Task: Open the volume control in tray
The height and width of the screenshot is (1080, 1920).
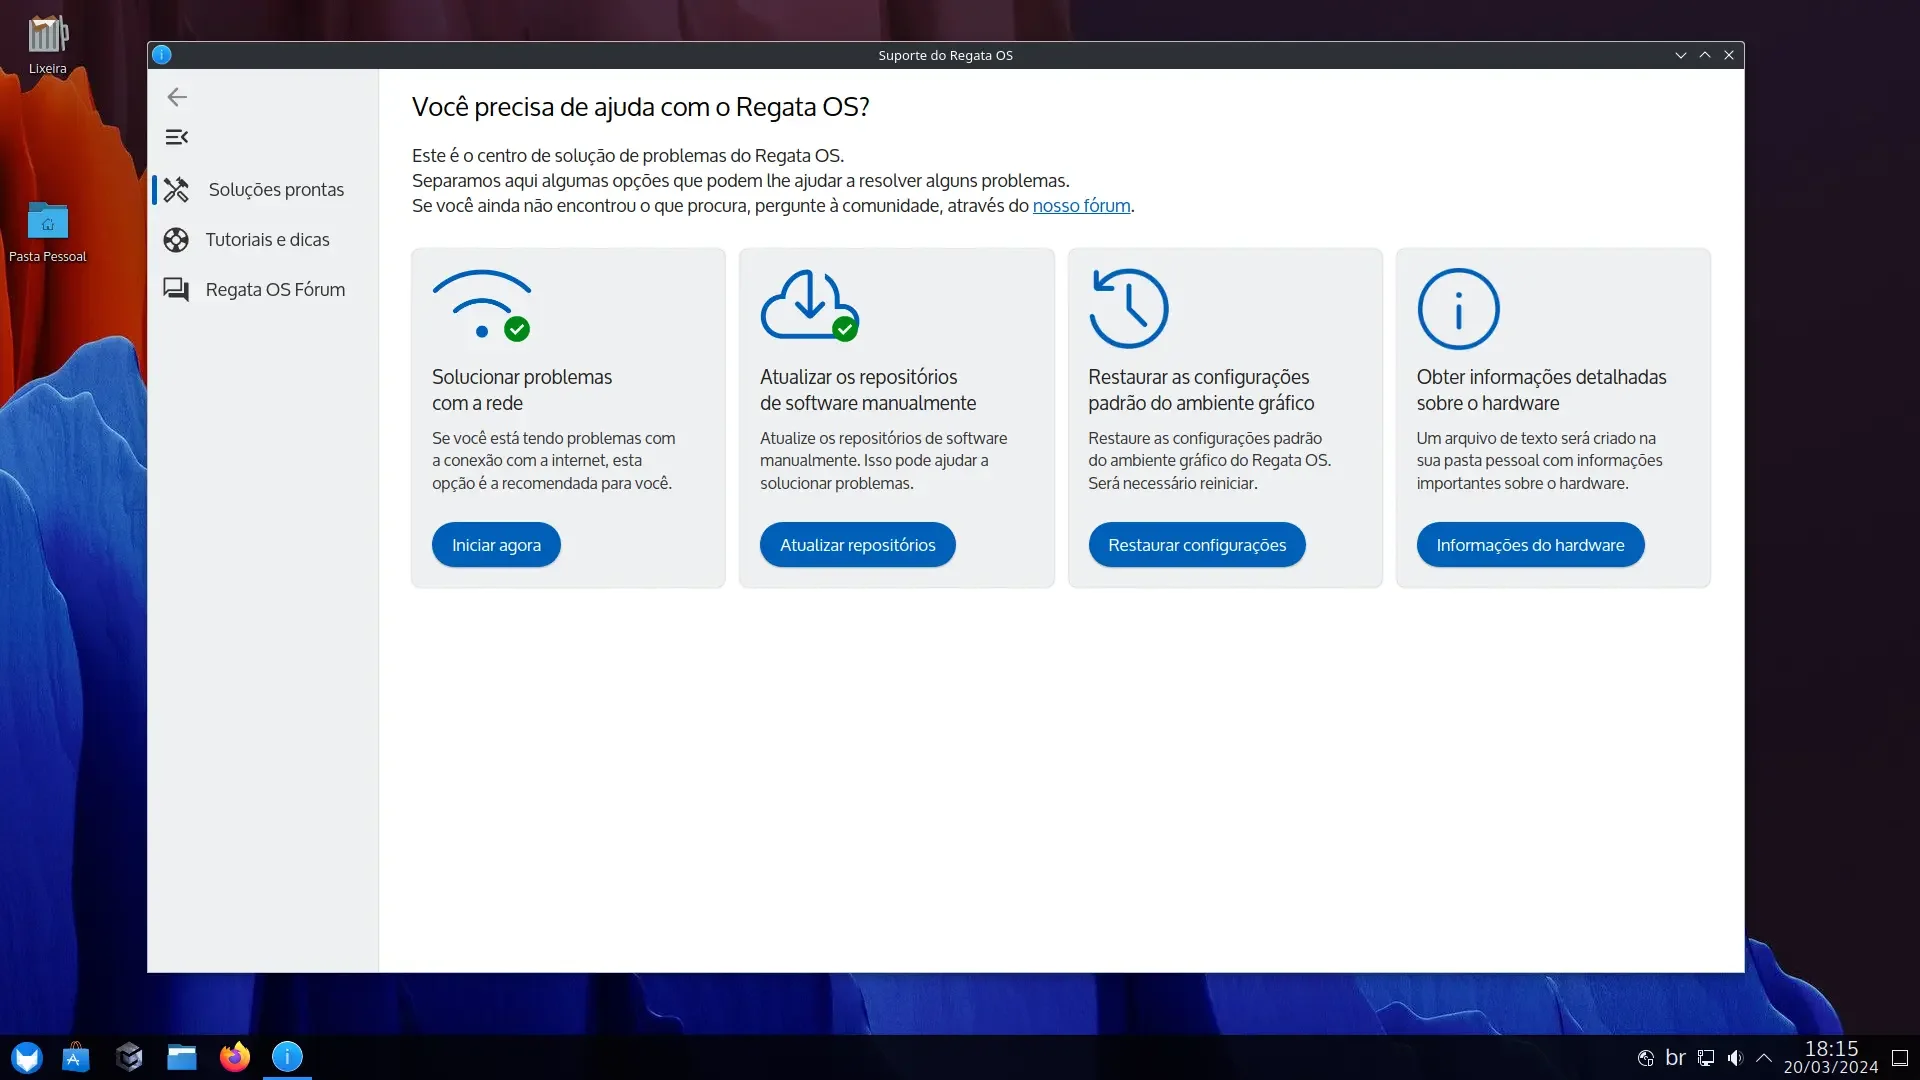Action: (x=1735, y=1058)
